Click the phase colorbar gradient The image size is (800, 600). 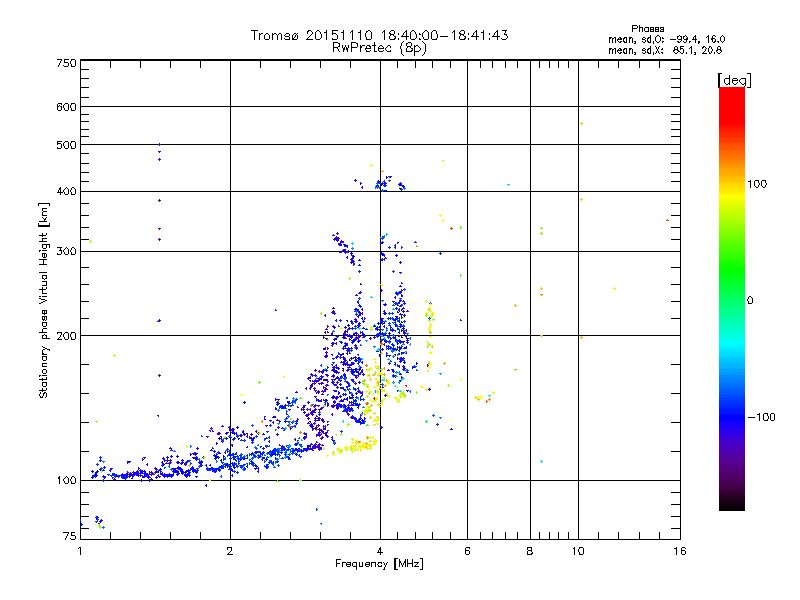(732, 298)
